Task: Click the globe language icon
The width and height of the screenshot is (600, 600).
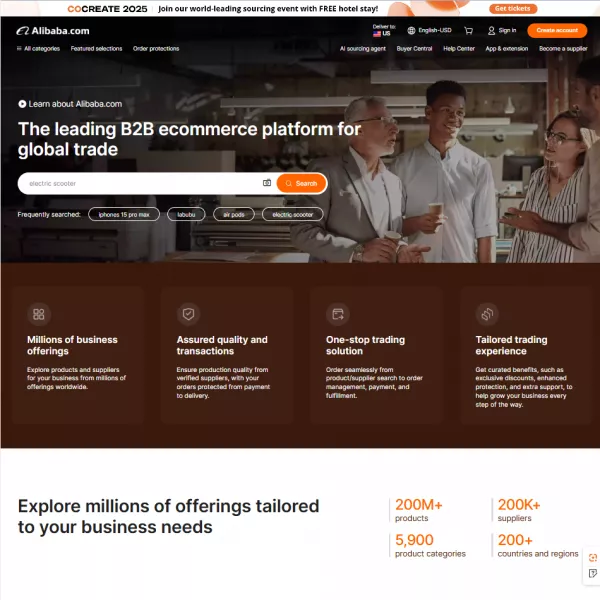Action: [x=411, y=31]
